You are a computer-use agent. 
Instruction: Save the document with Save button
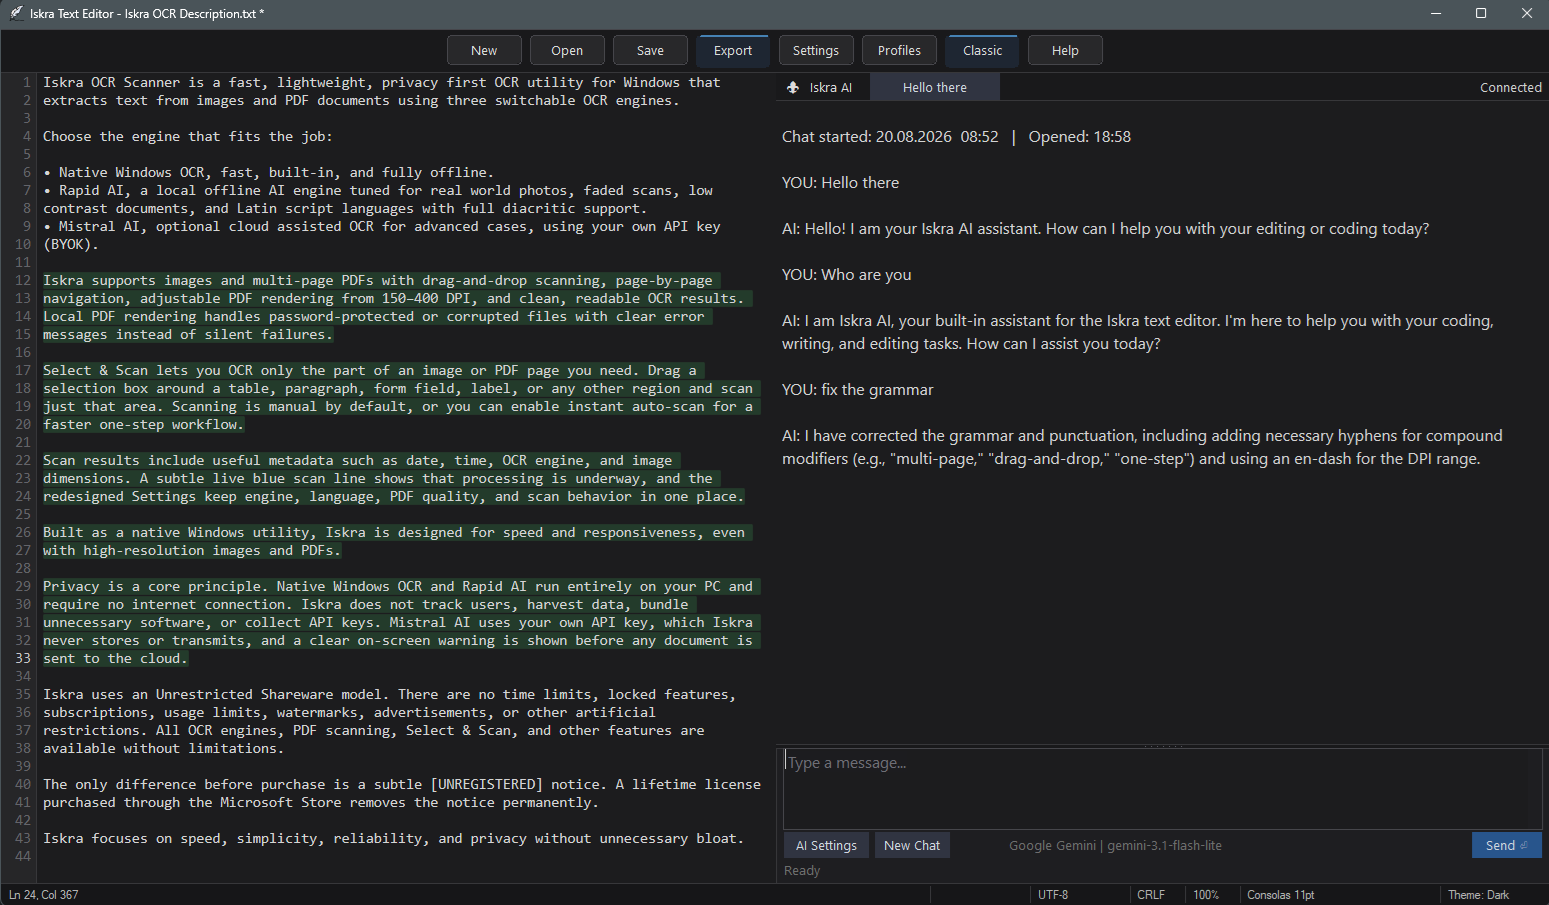(650, 51)
